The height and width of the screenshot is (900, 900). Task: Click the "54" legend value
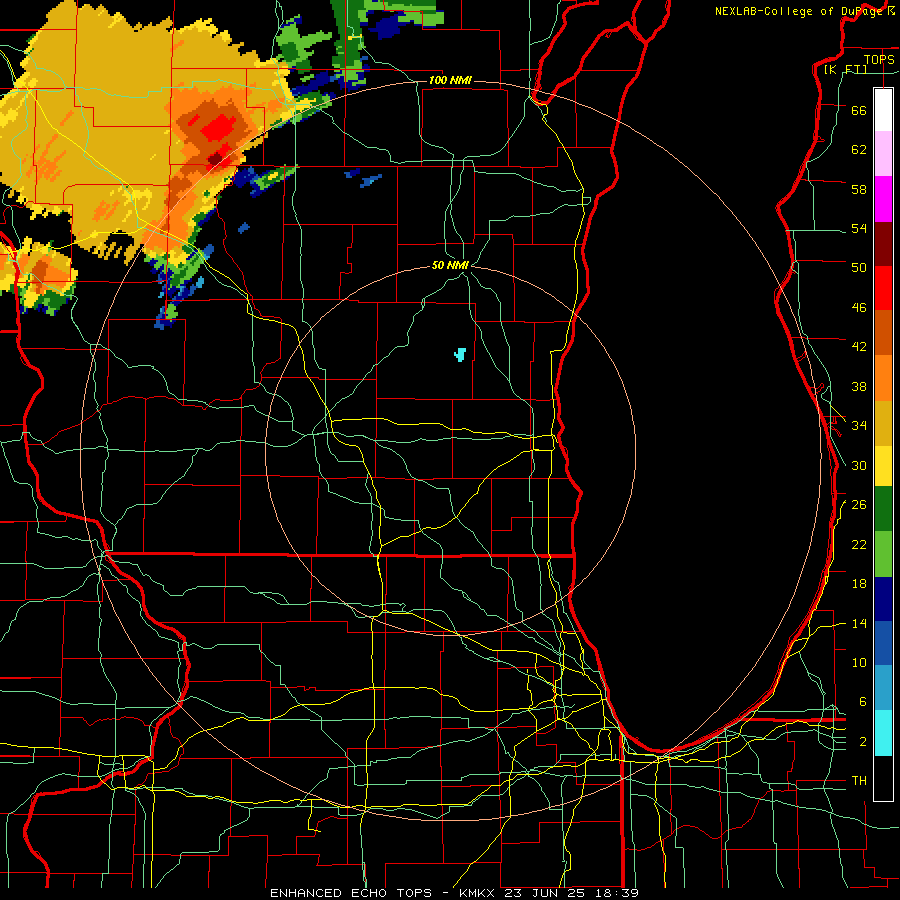[x=859, y=228]
